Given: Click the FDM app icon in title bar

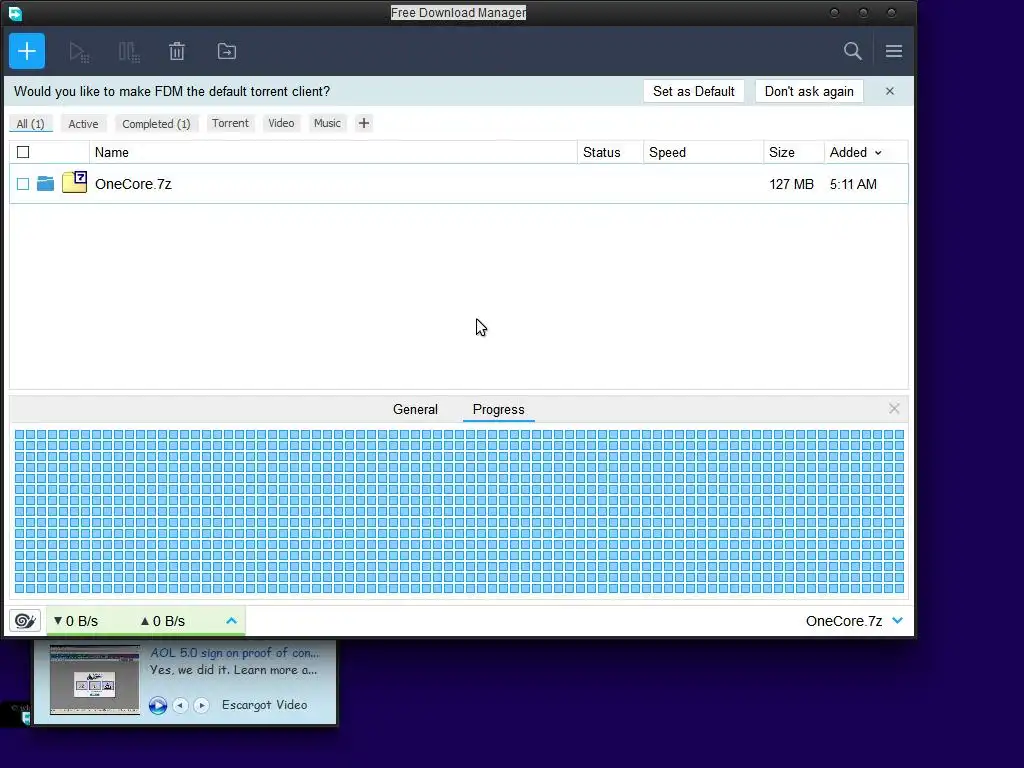Looking at the screenshot, I should [x=15, y=12].
